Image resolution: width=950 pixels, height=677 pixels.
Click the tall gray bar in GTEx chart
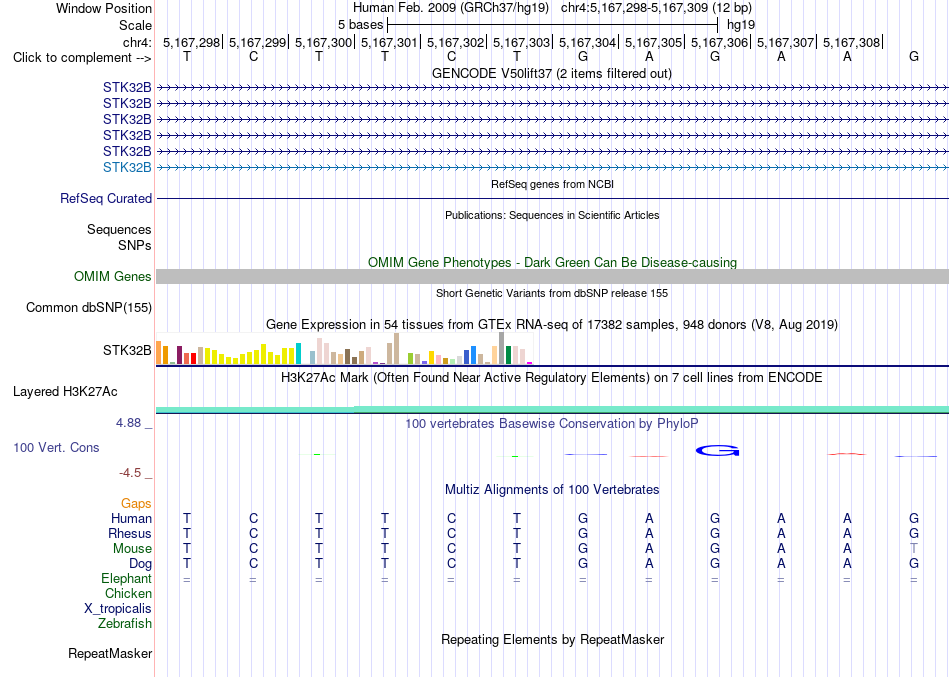(502, 348)
